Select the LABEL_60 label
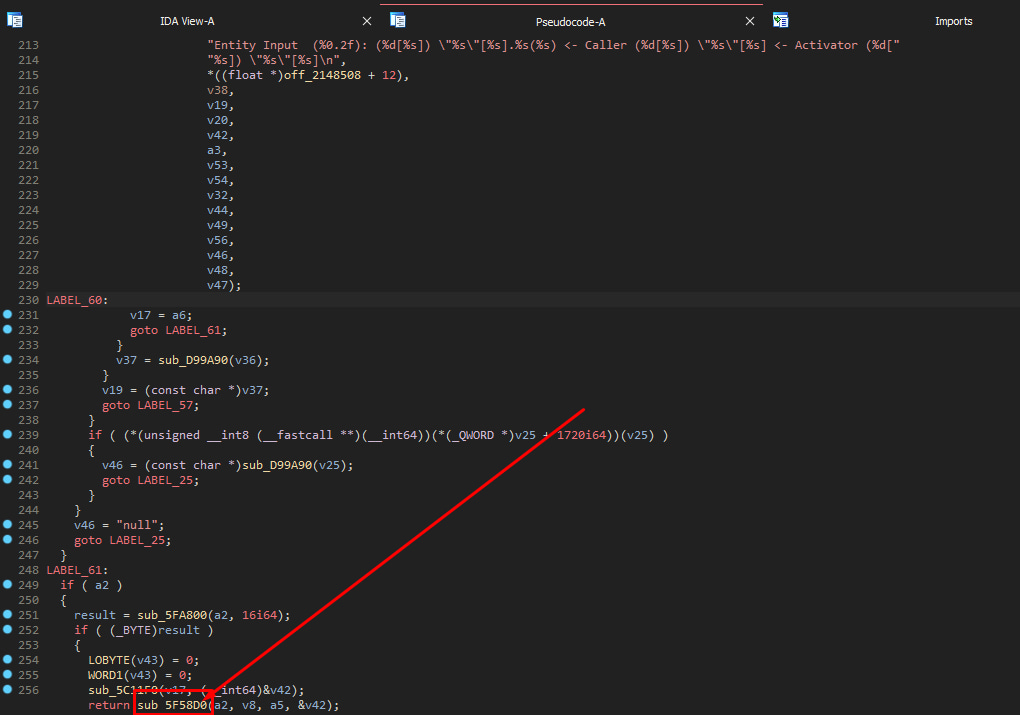Viewport: 1020px width, 715px height. pos(74,300)
